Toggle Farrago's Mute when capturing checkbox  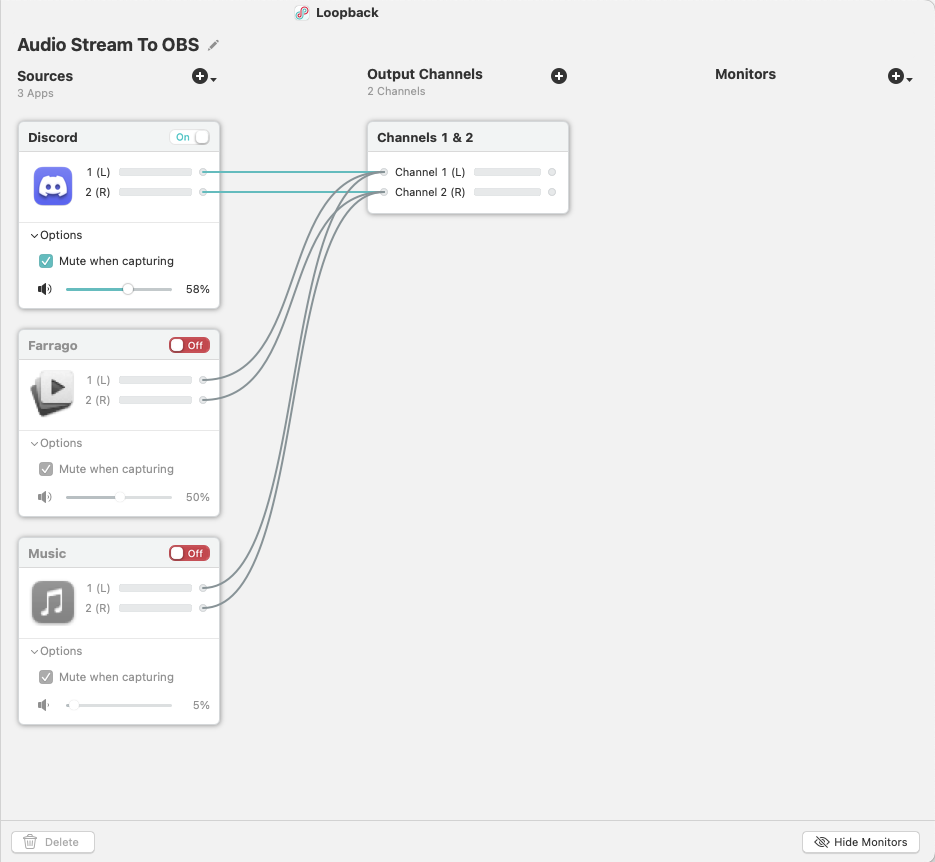(46, 469)
